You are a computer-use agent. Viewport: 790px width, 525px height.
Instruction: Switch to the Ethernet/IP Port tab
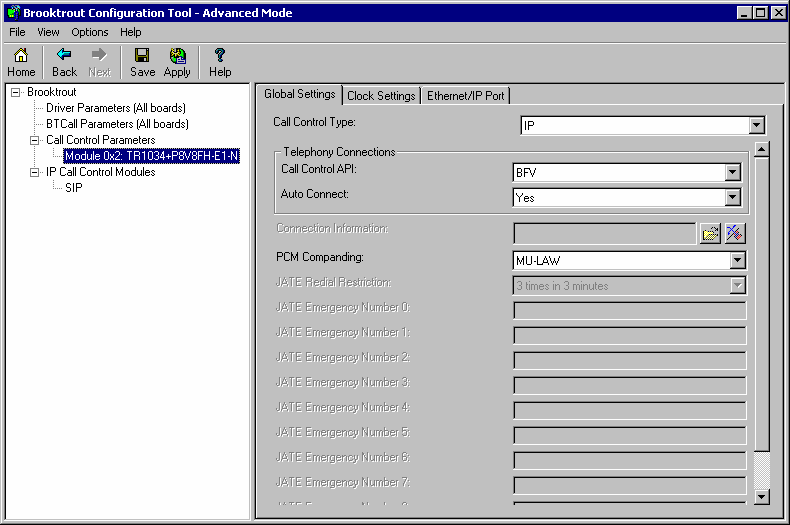point(465,96)
